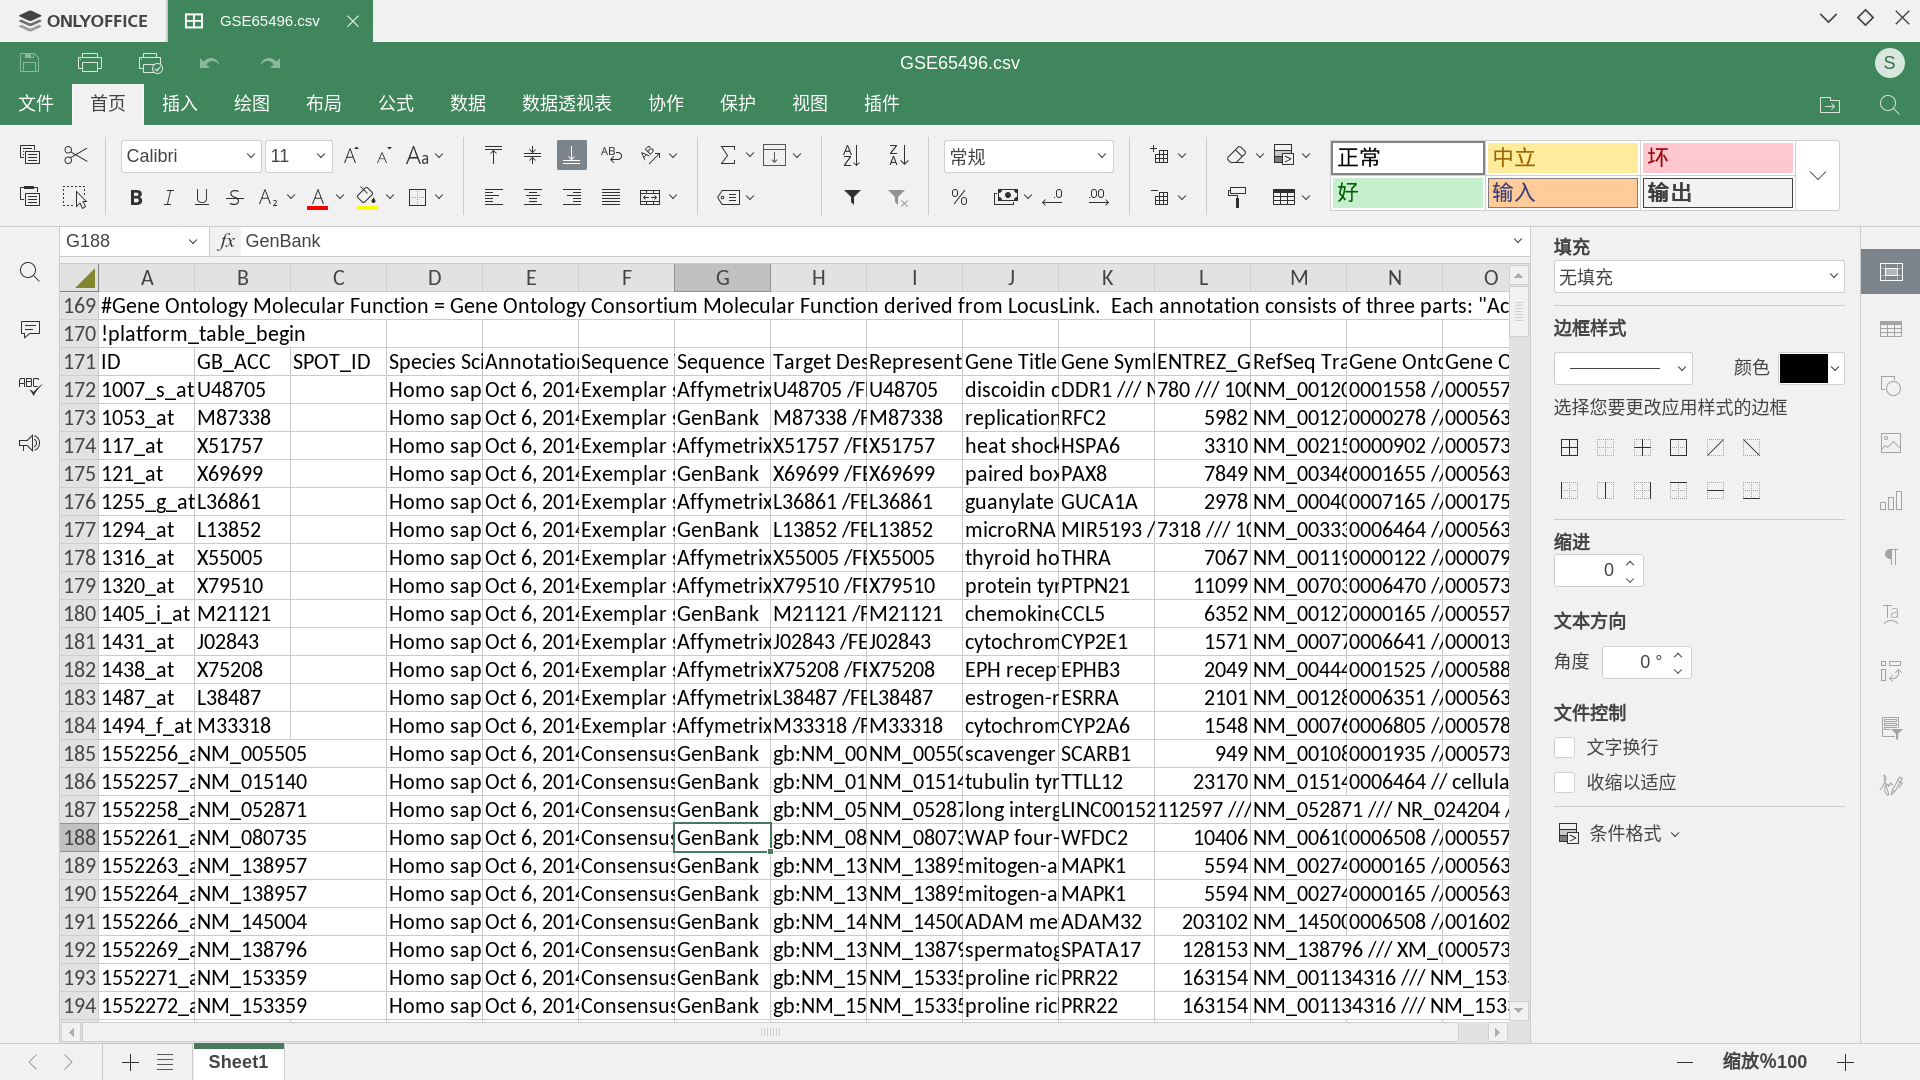This screenshot has width=1920, height=1080.
Task: Apply the 好 cell style
Action: point(1407,193)
